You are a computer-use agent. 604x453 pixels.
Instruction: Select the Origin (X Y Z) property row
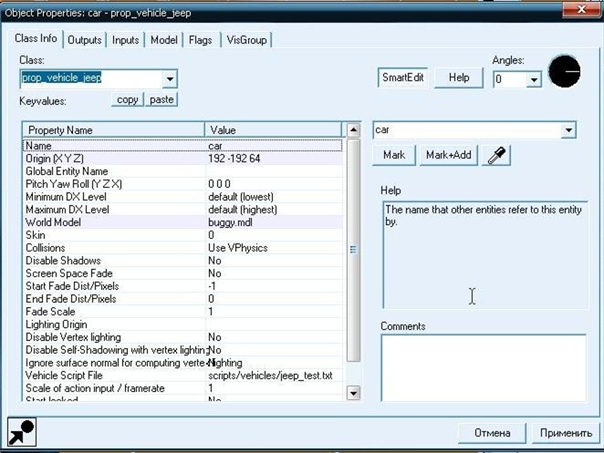183,159
